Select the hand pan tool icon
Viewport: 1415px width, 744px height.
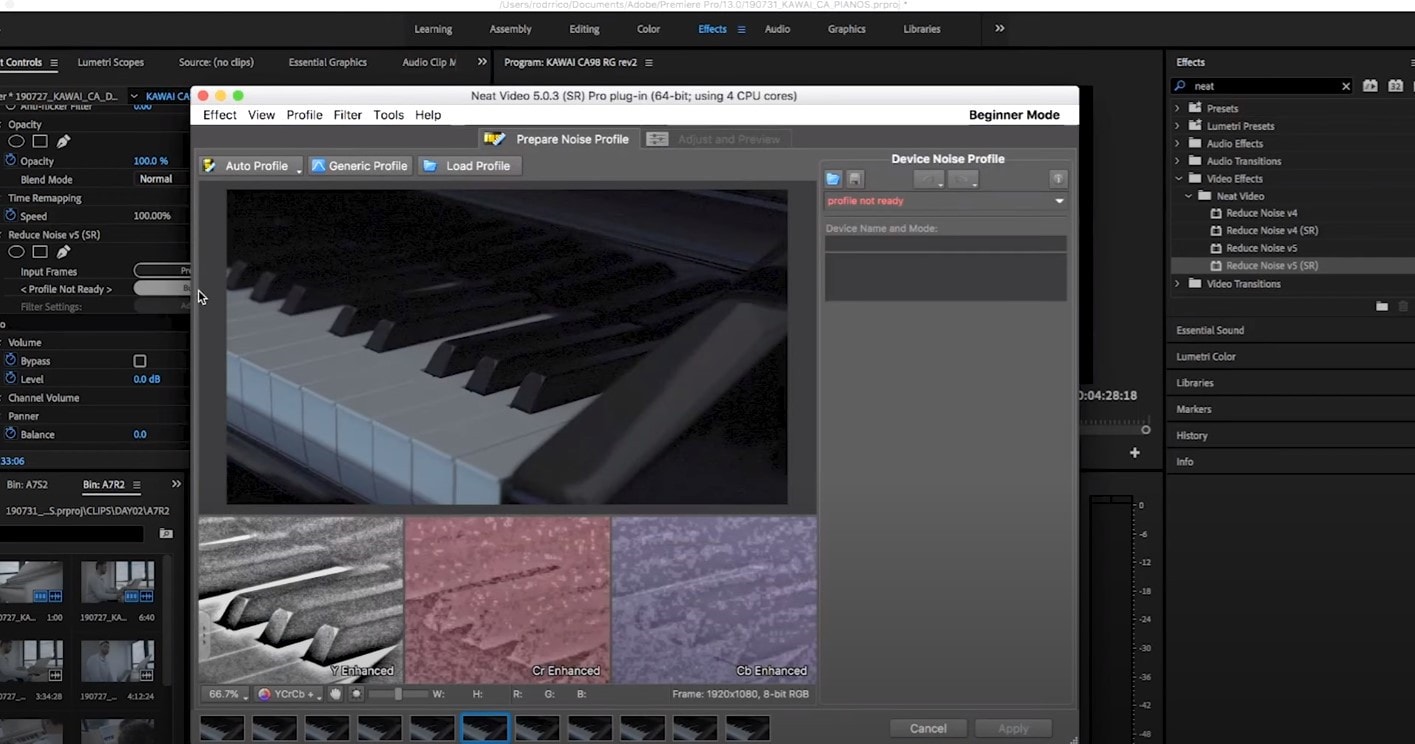(x=335, y=694)
